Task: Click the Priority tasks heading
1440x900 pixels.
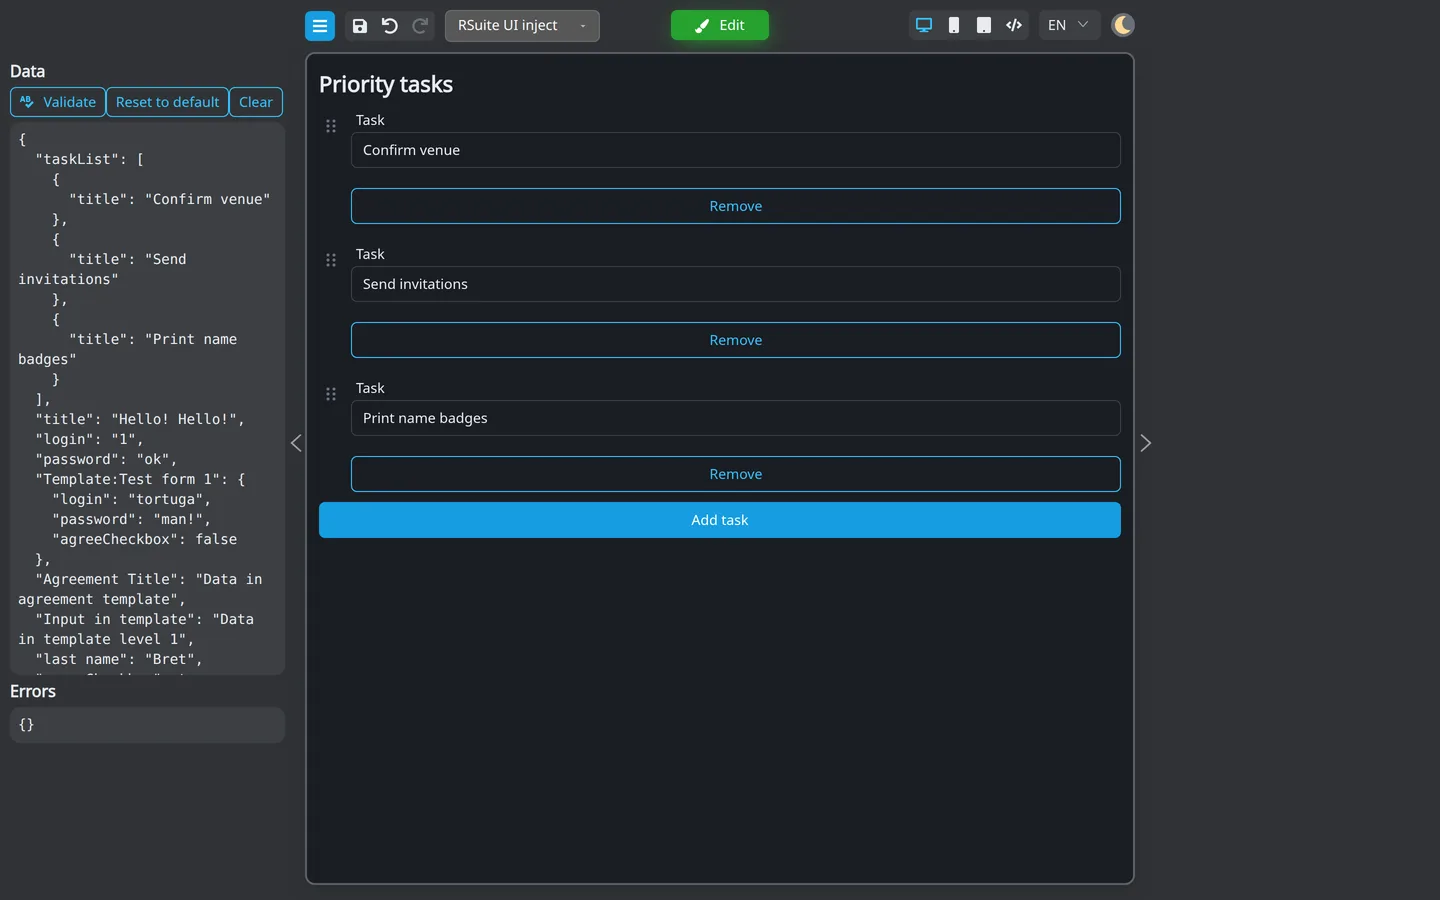Action: pyautogui.click(x=386, y=85)
